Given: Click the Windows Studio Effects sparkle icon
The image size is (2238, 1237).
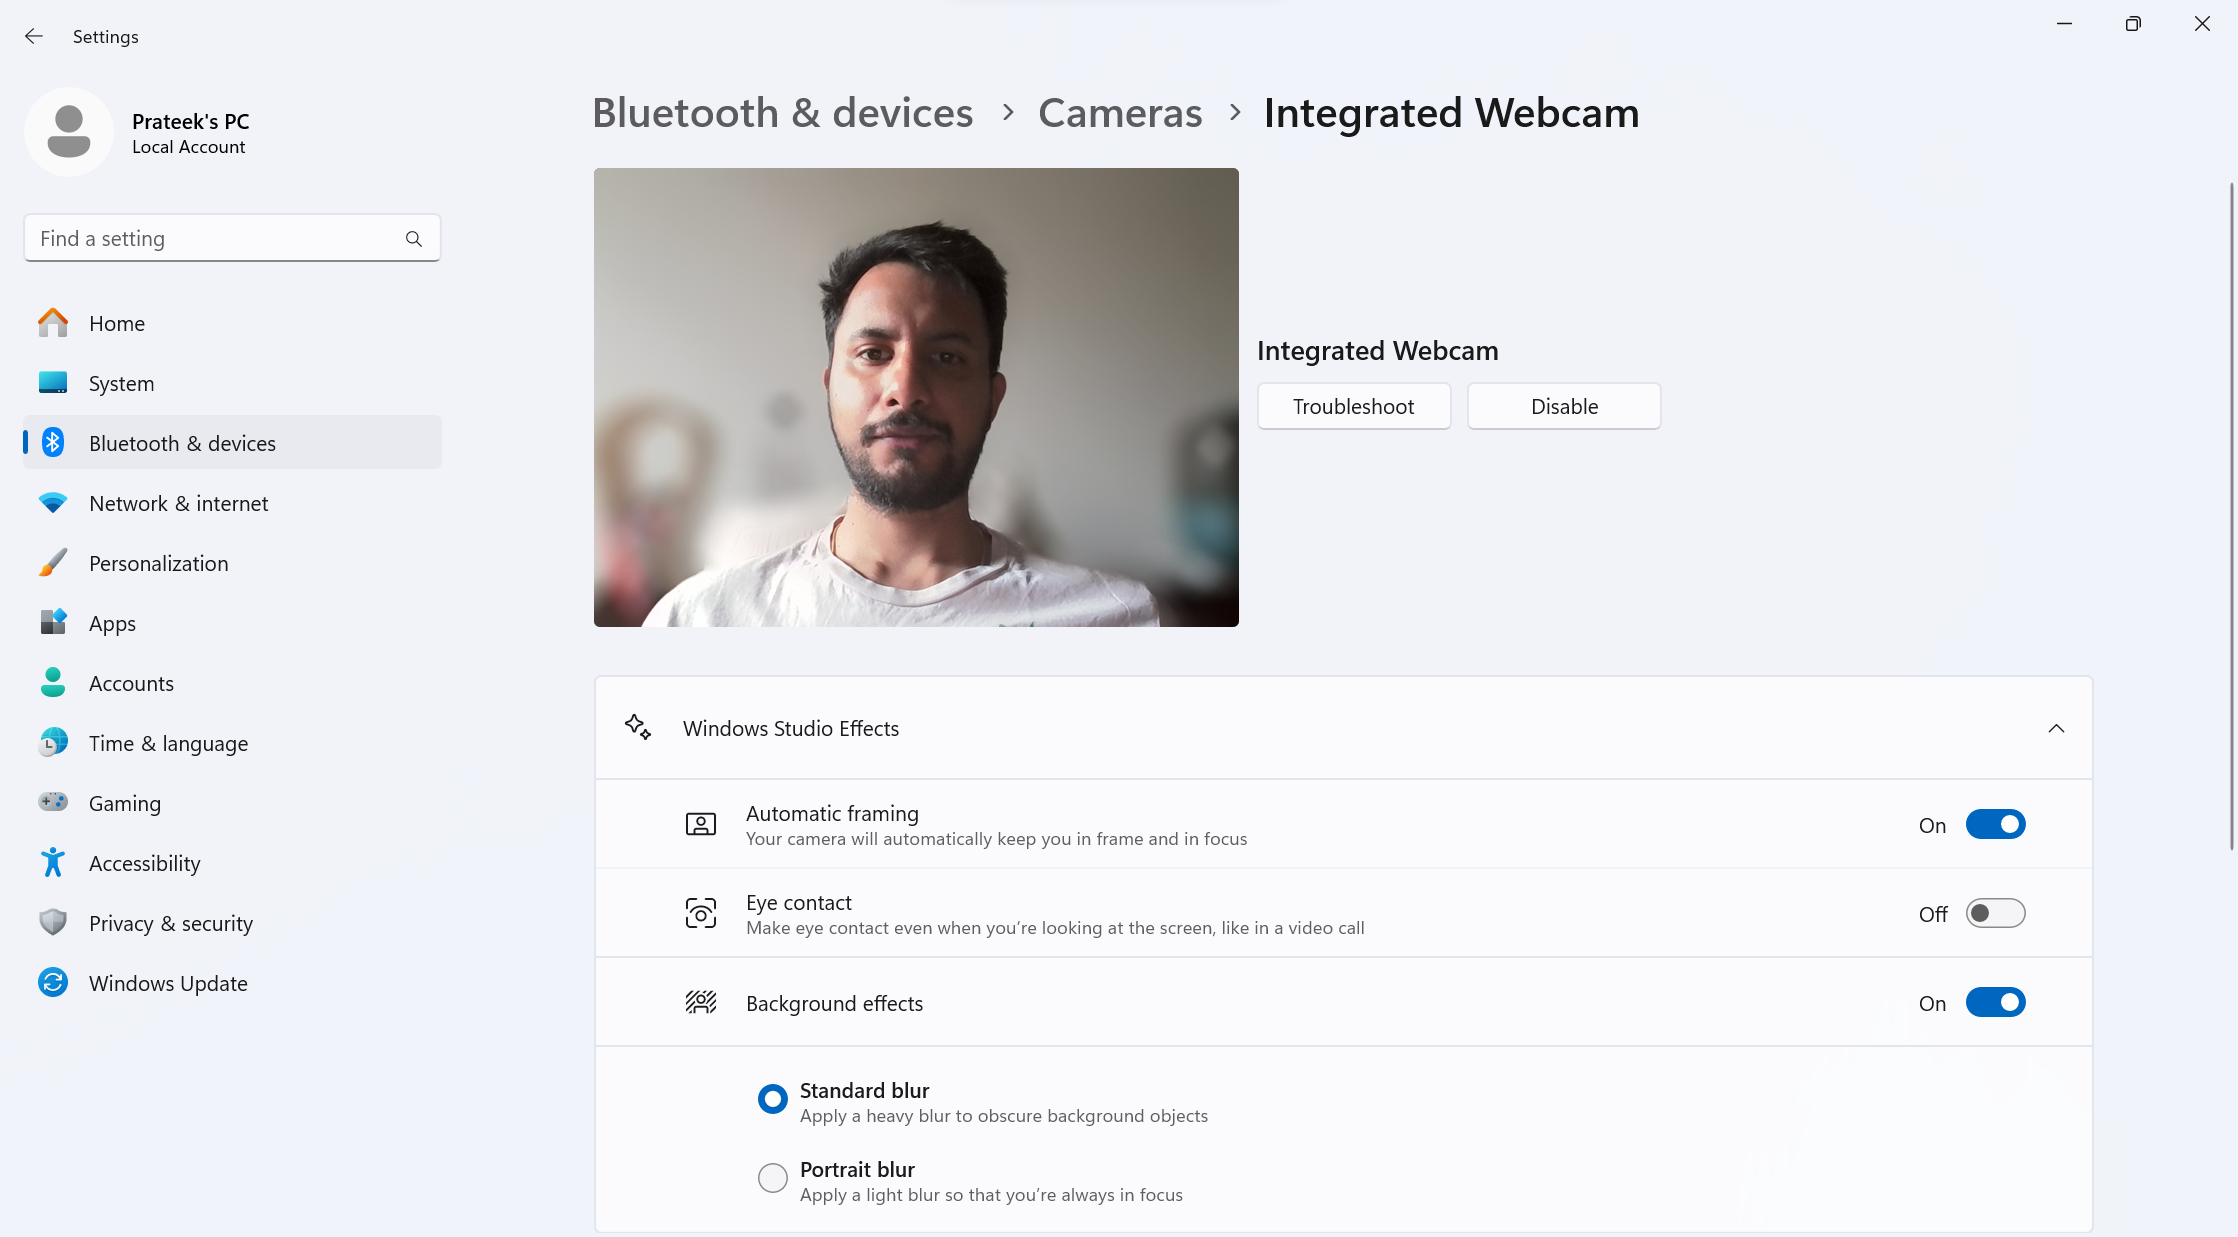Looking at the screenshot, I should 638,727.
